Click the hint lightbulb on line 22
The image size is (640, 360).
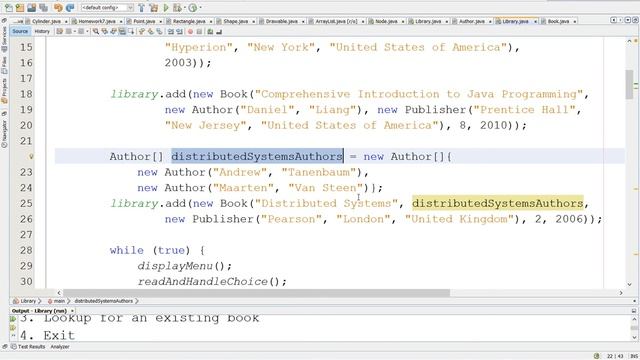tap(31, 156)
